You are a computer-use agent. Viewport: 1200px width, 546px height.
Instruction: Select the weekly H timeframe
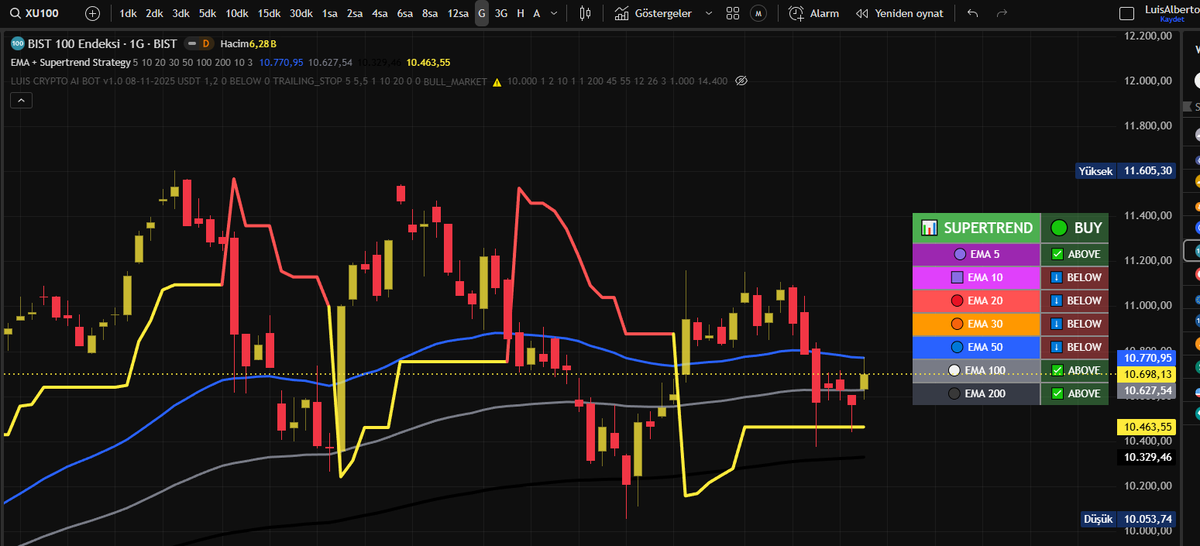[520, 14]
